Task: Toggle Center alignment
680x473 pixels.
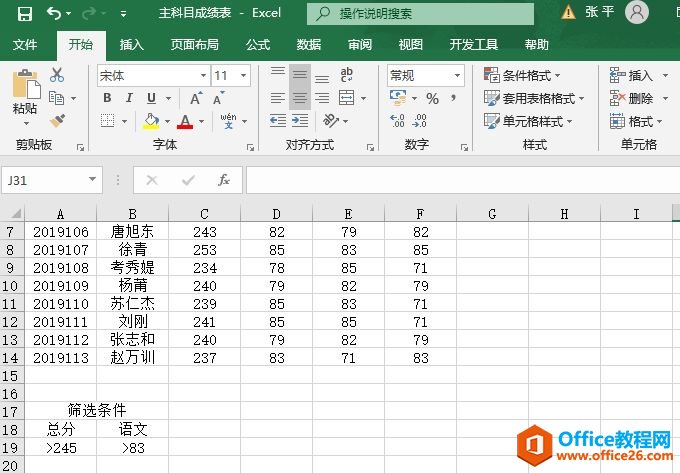Action: [x=300, y=98]
